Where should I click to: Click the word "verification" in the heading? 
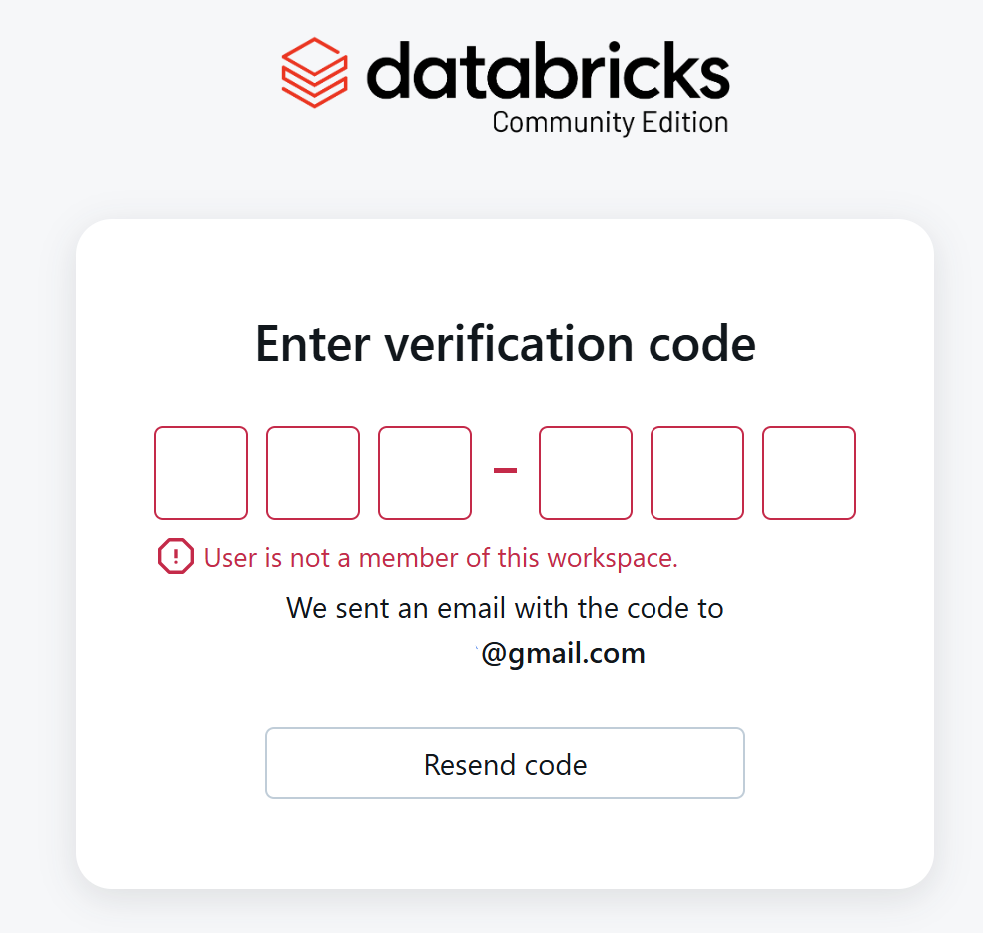pyautogui.click(x=509, y=344)
